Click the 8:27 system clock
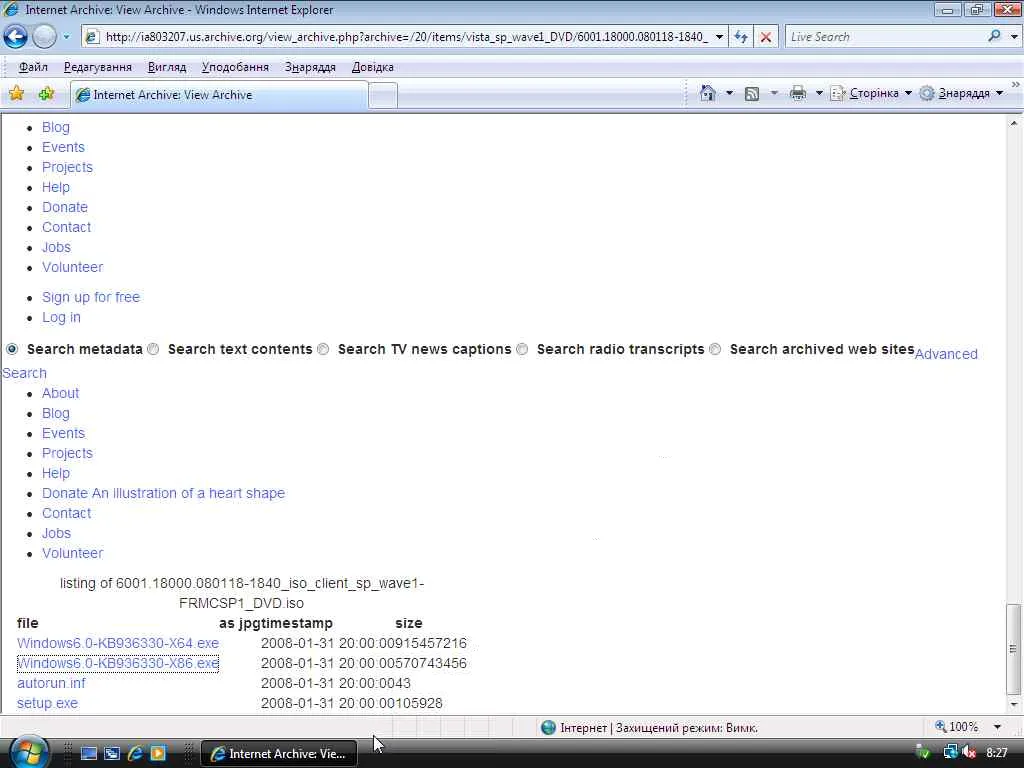 (997, 753)
